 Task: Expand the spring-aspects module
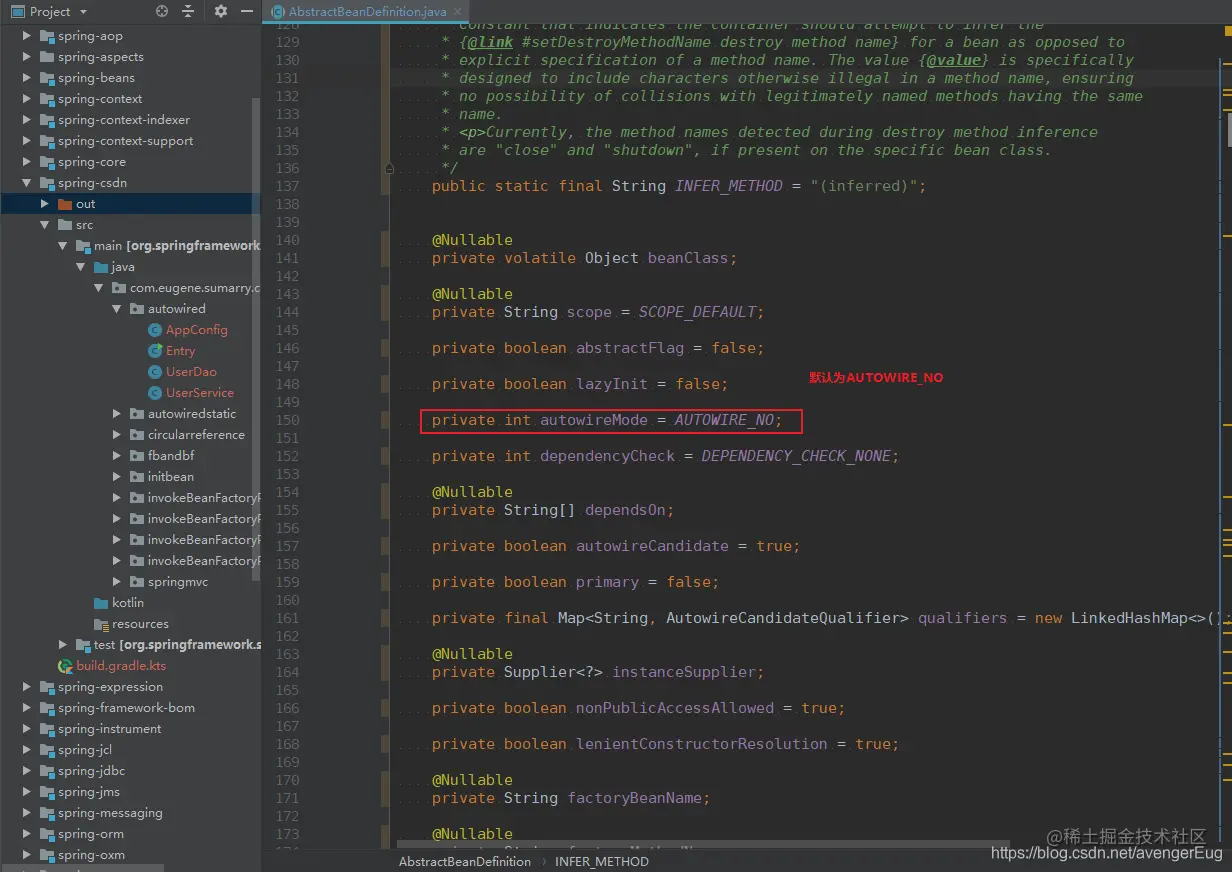coord(27,57)
